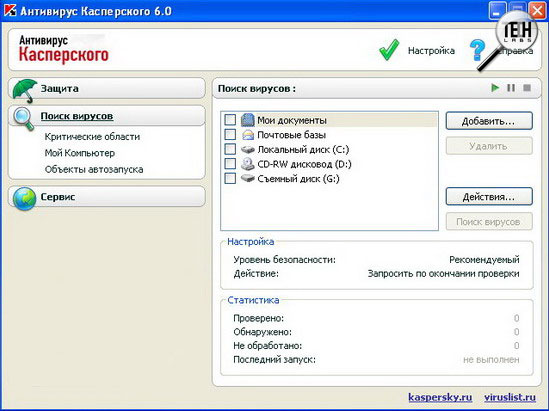Click the Съемный диск (G:) drive icon

248,179
